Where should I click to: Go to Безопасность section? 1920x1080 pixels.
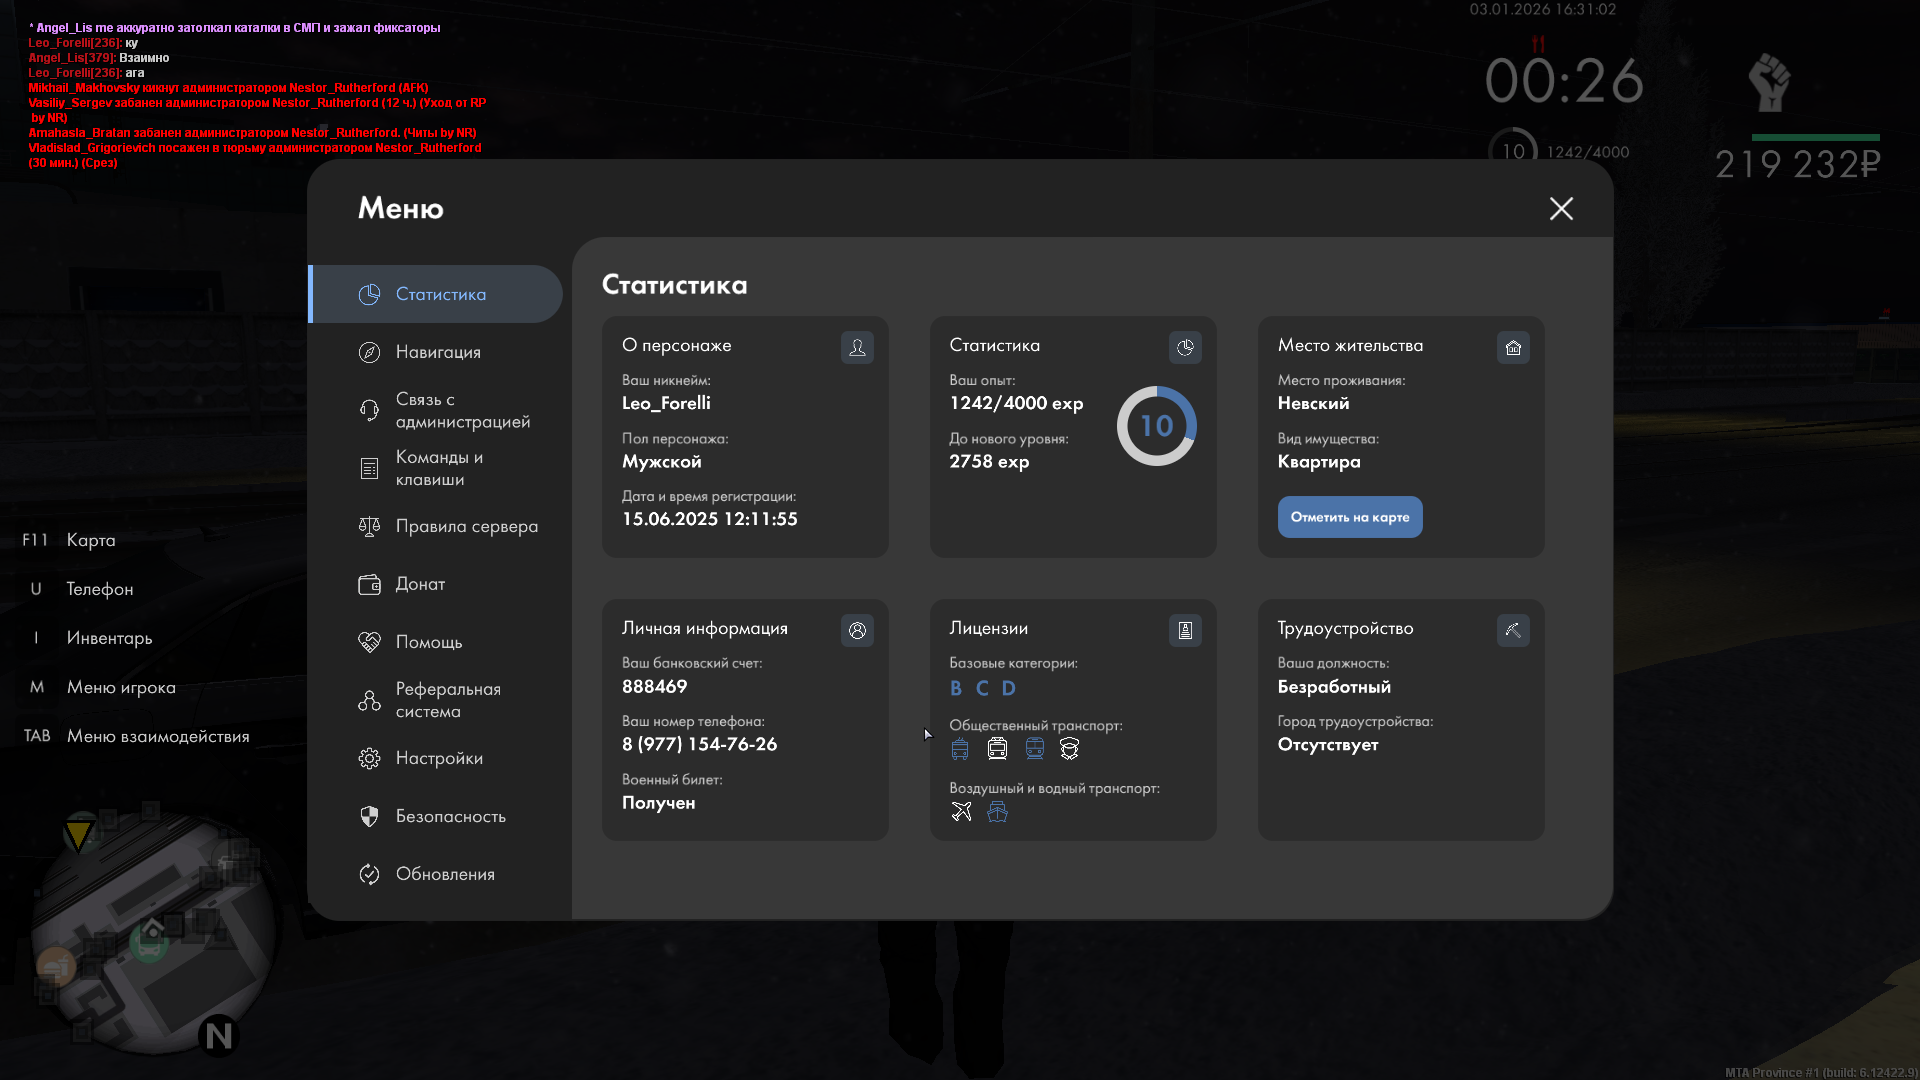coord(450,816)
